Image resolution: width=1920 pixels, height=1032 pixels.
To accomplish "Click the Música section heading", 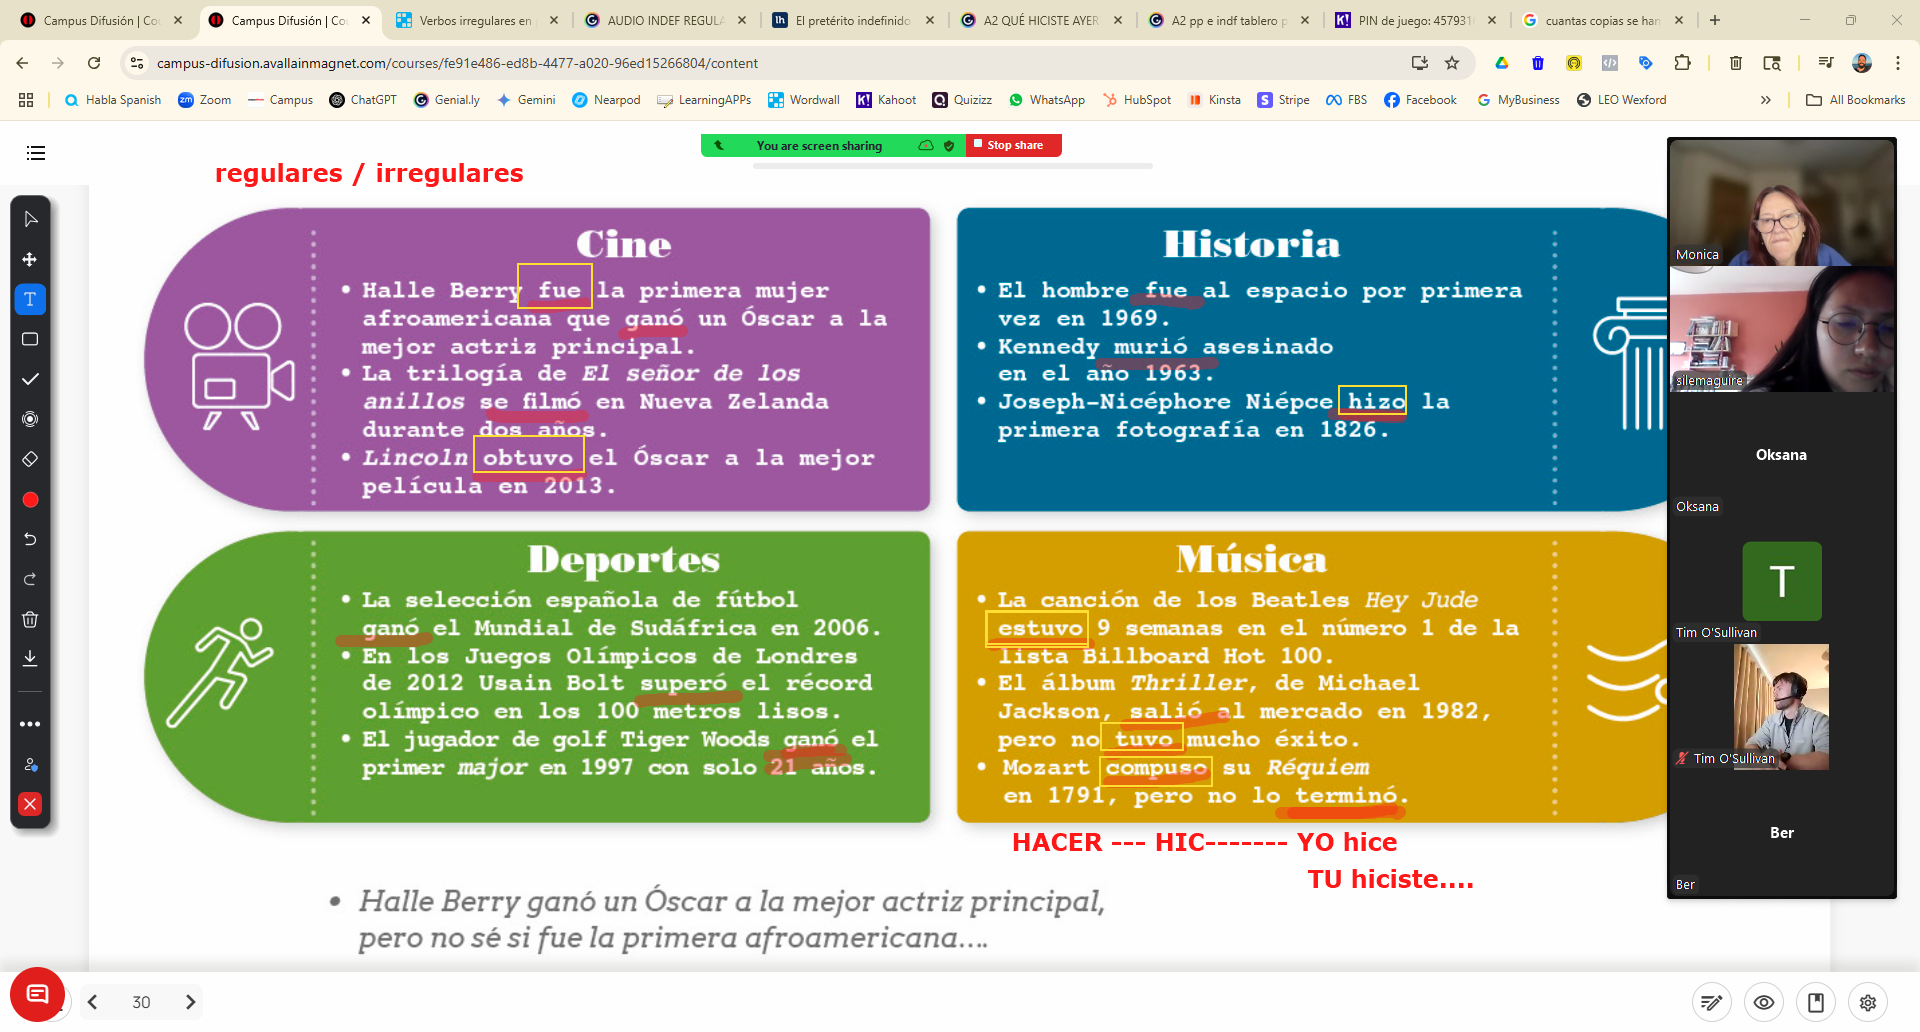I will pos(1251,559).
